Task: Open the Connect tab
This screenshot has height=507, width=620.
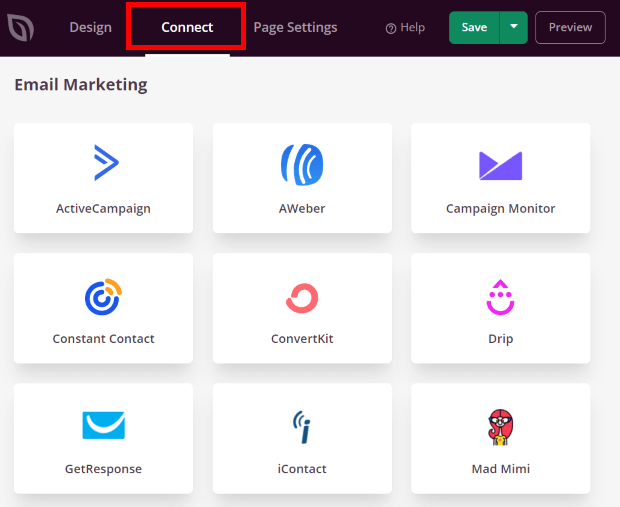Action: pos(187,27)
